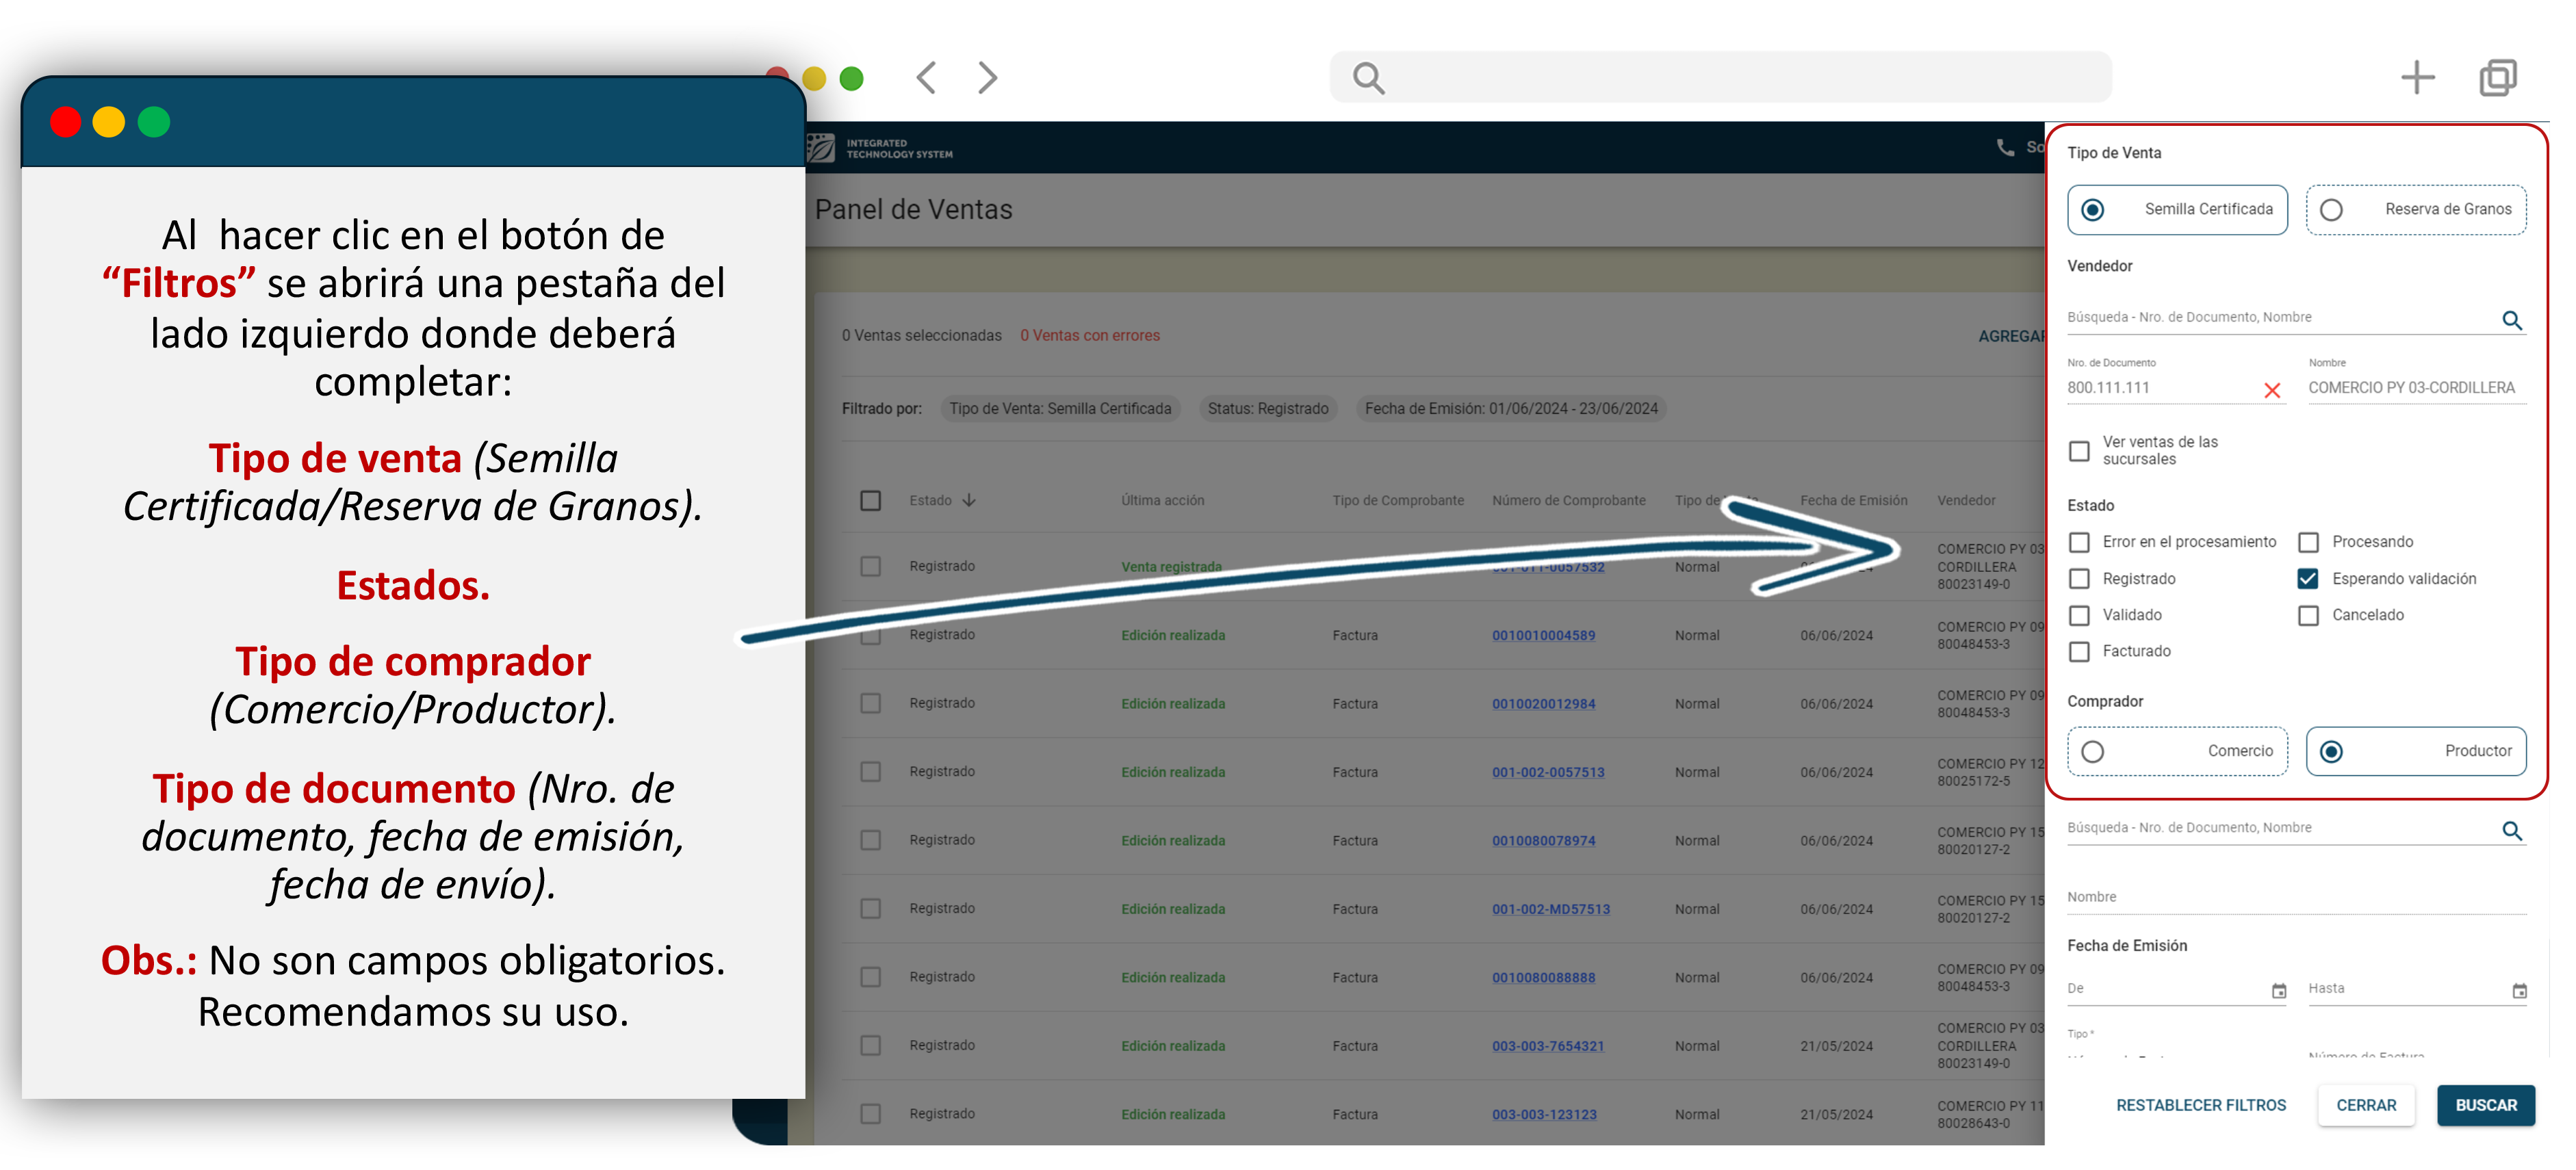The height and width of the screenshot is (1170, 2576).
Task: Open the 'Hasta' date calendar icon
Action: (2519, 990)
